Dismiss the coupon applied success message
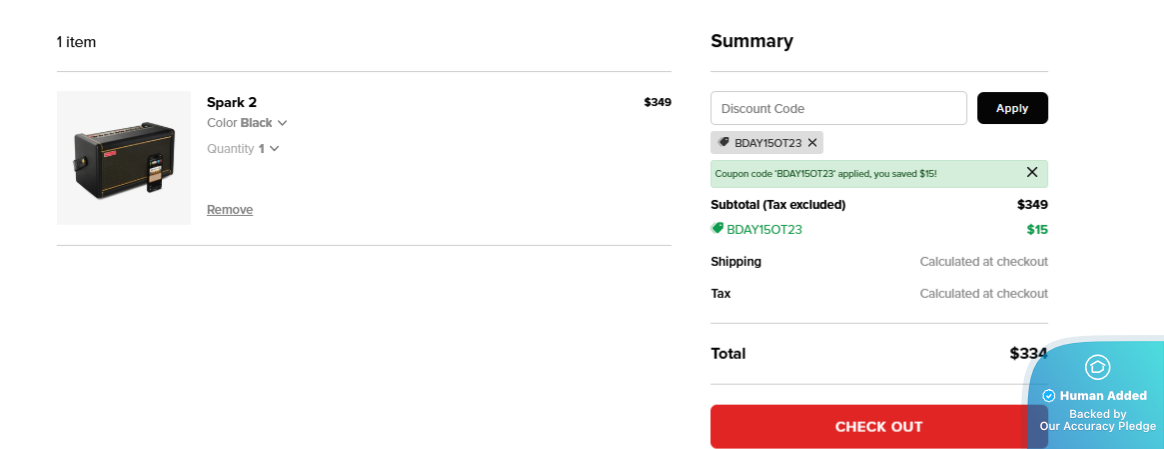Image resolution: width=1164 pixels, height=449 pixels. pyautogui.click(x=1032, y=173)
